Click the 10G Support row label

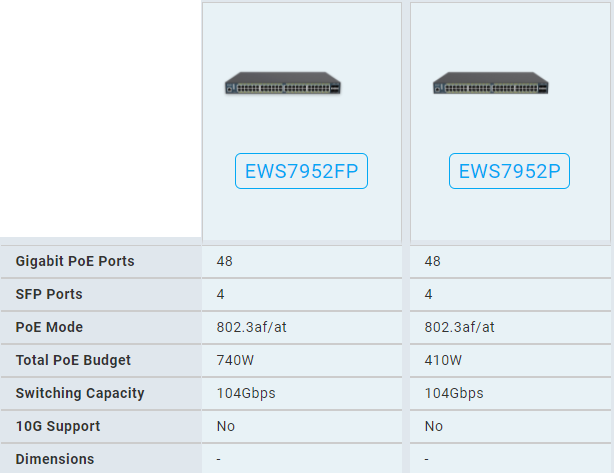point(58,426)
